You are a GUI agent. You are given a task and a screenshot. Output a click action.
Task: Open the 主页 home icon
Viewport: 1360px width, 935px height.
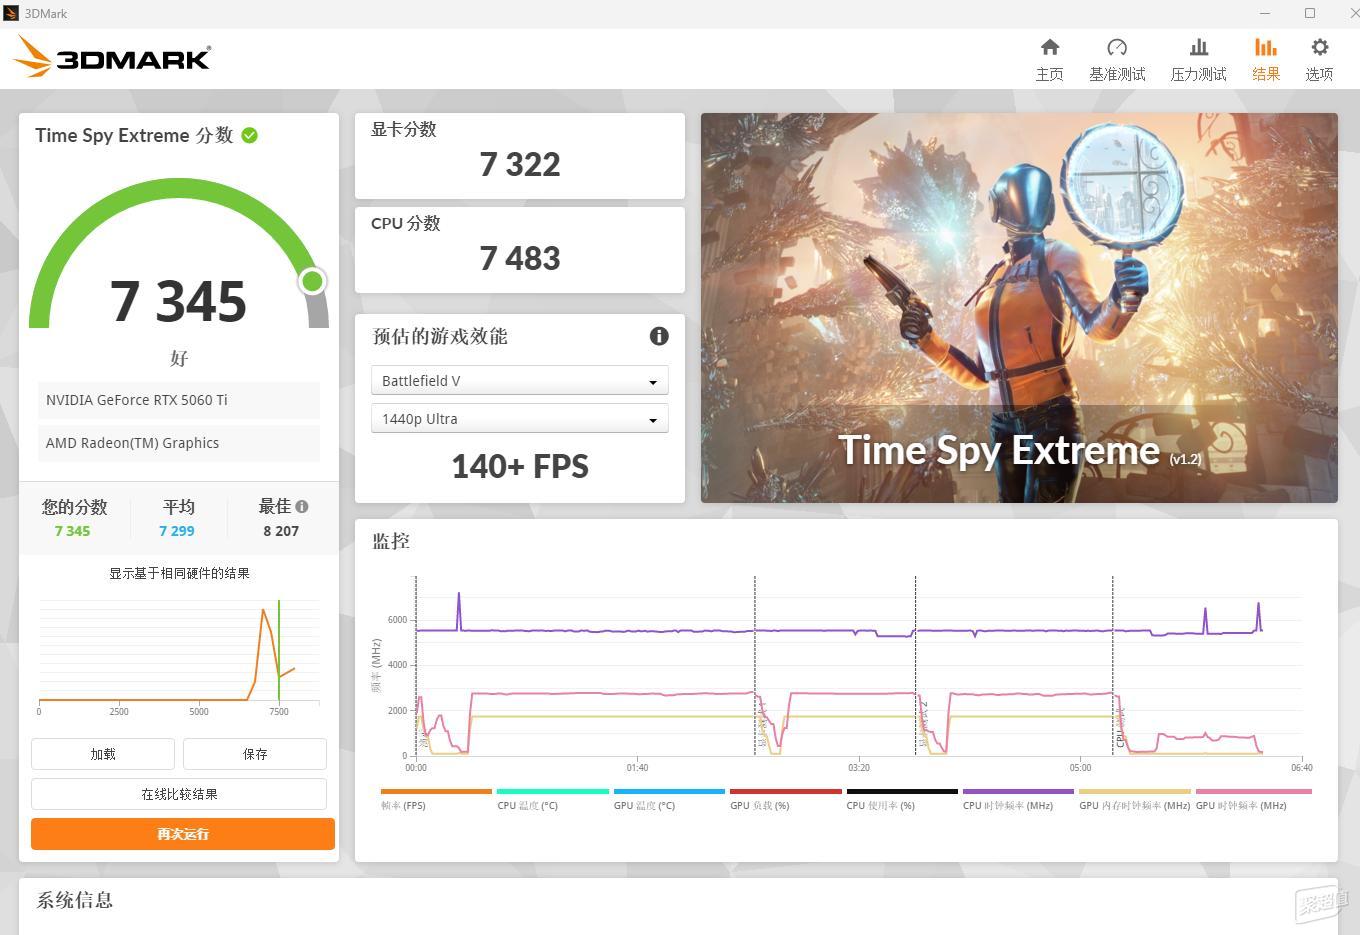coord(1049,47)
